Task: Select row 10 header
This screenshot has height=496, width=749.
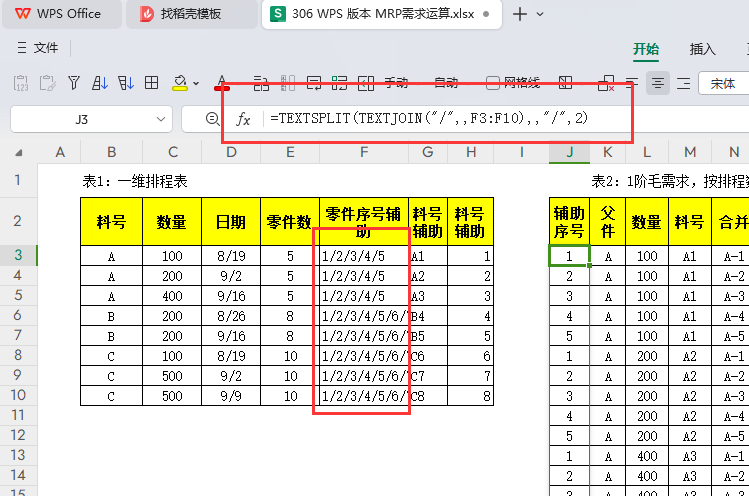Action: (18, 395)
